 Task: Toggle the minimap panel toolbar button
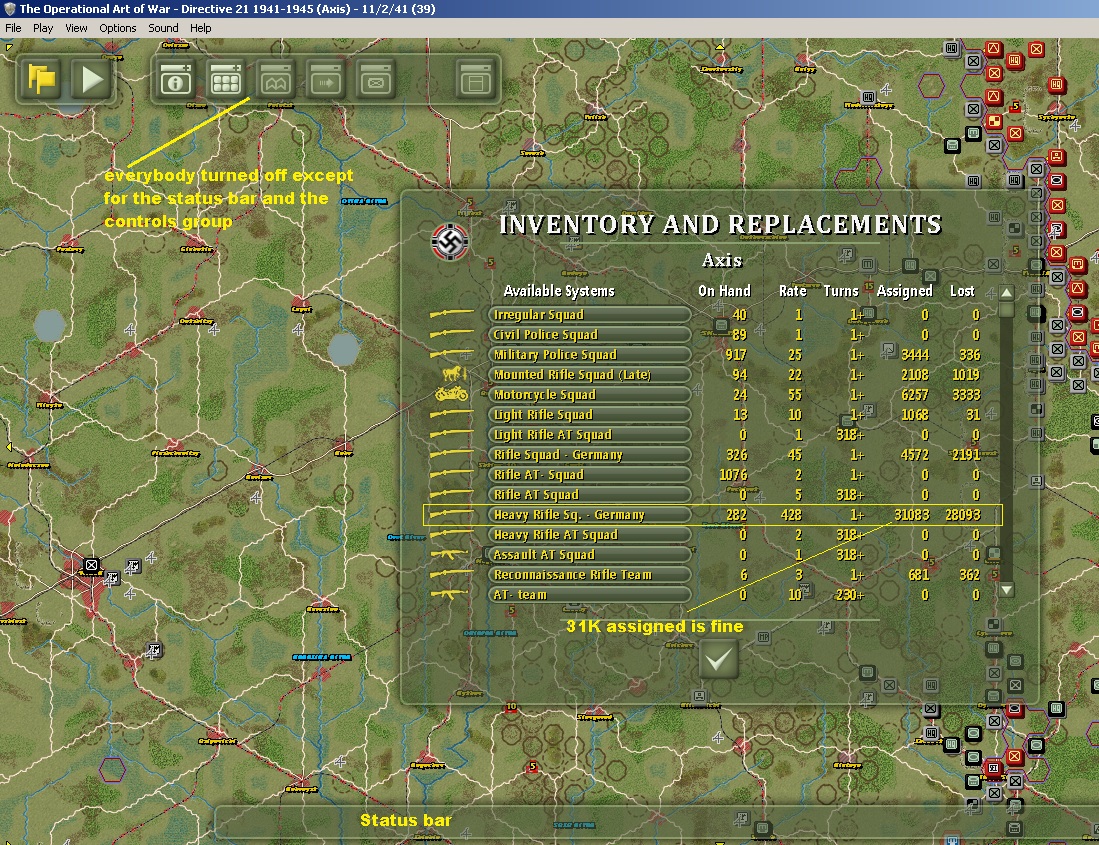pos(275,79)
